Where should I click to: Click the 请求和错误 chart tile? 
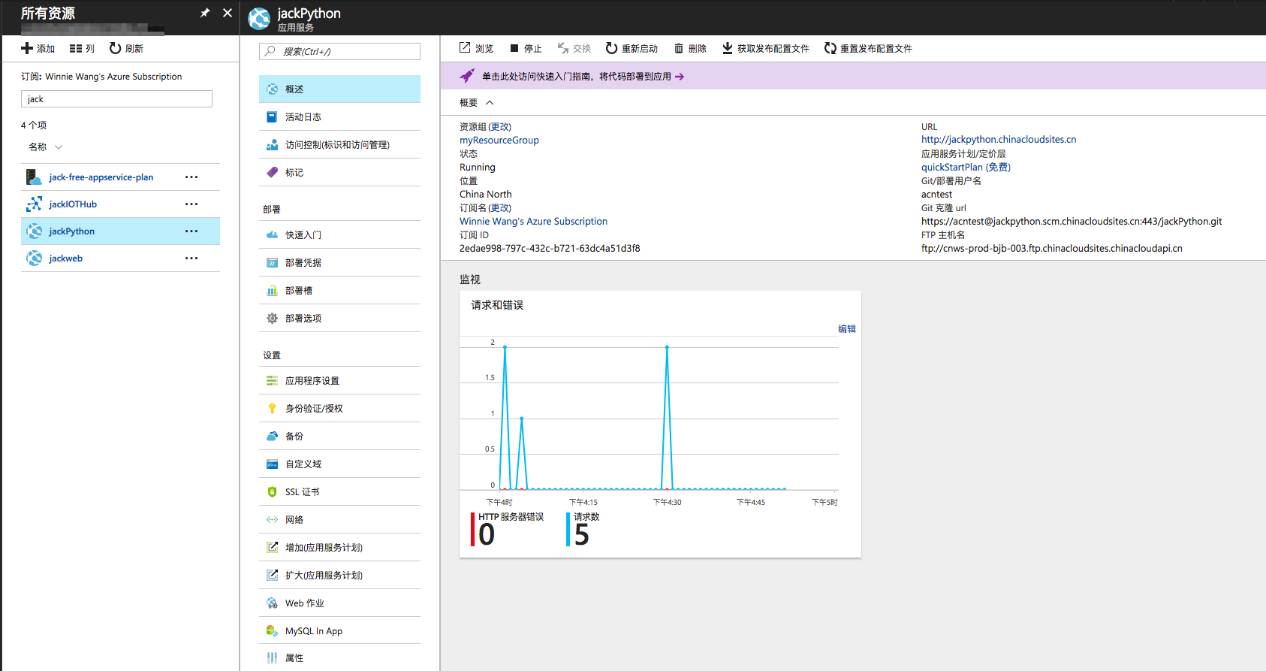click(x=660, y=424)
